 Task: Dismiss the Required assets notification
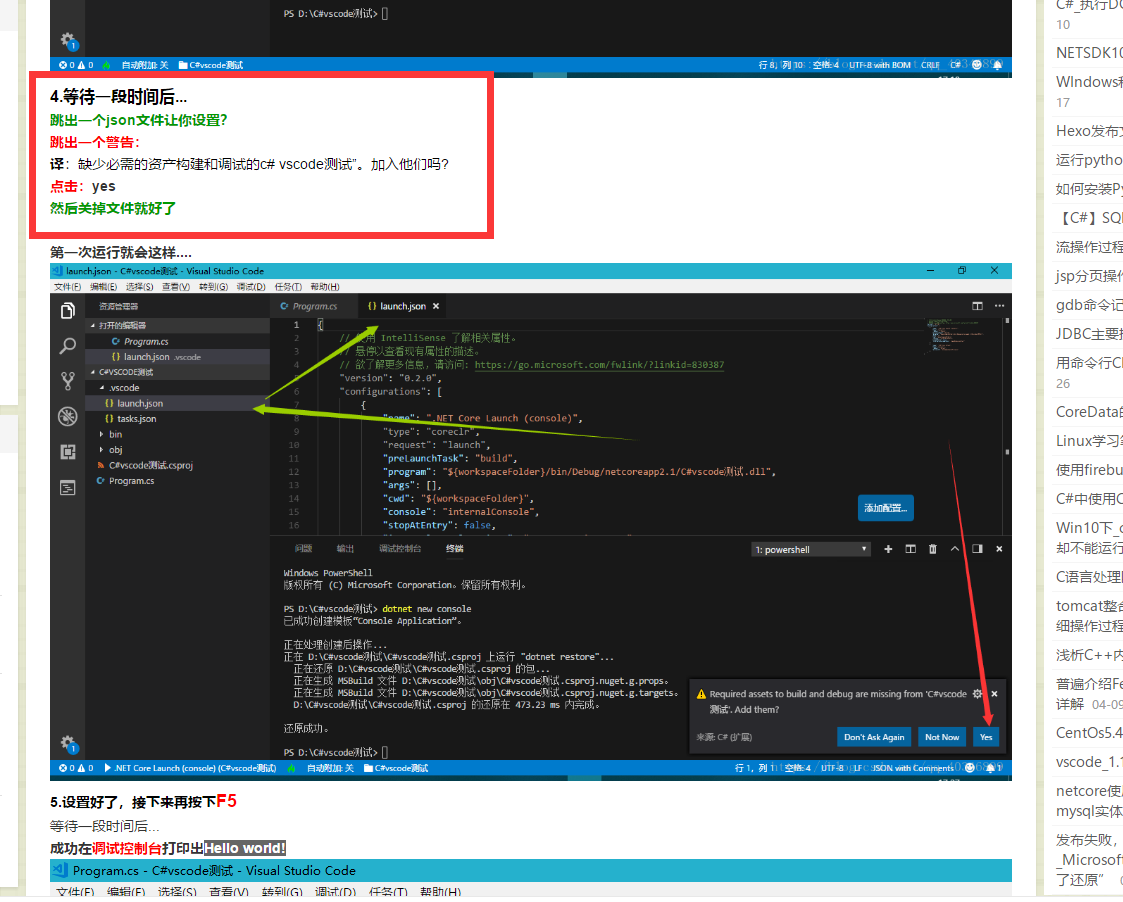pyautogui.click(x=994, y=694)
